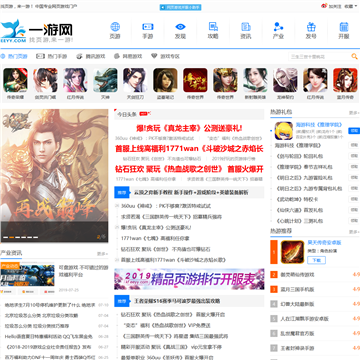This screenshot has width=360, height=360.
Task: Click 更多 beside 热游推荐
Action: coord(354,232)
